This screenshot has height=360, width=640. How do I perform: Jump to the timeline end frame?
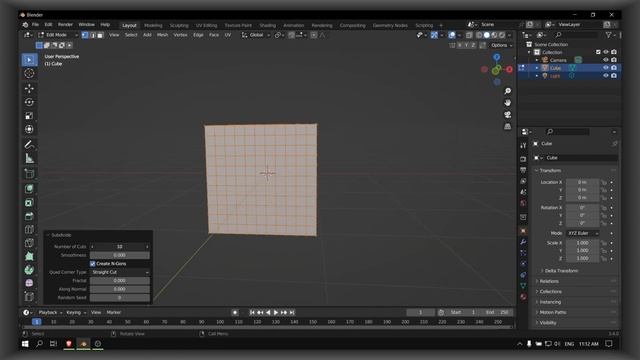point(292,313)
